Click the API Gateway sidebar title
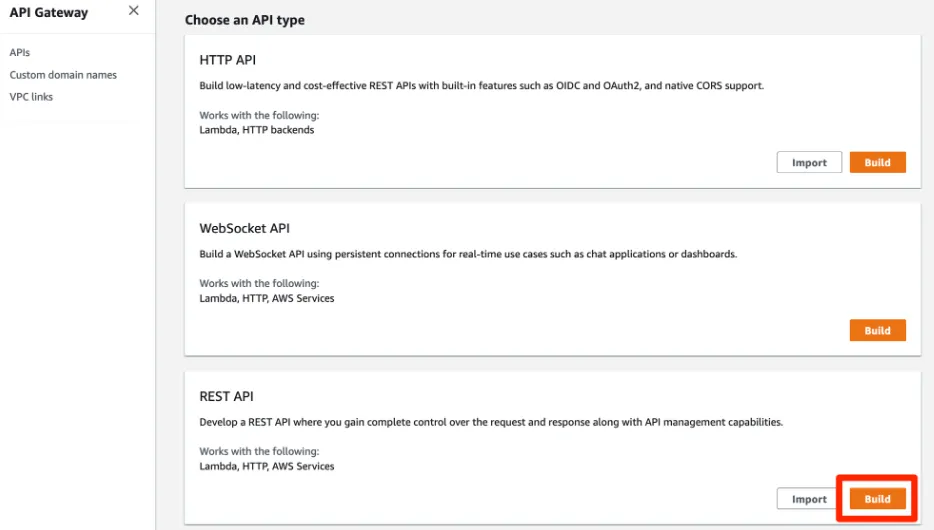The height and width of the screenshot is (530, 934). (49, 13)
